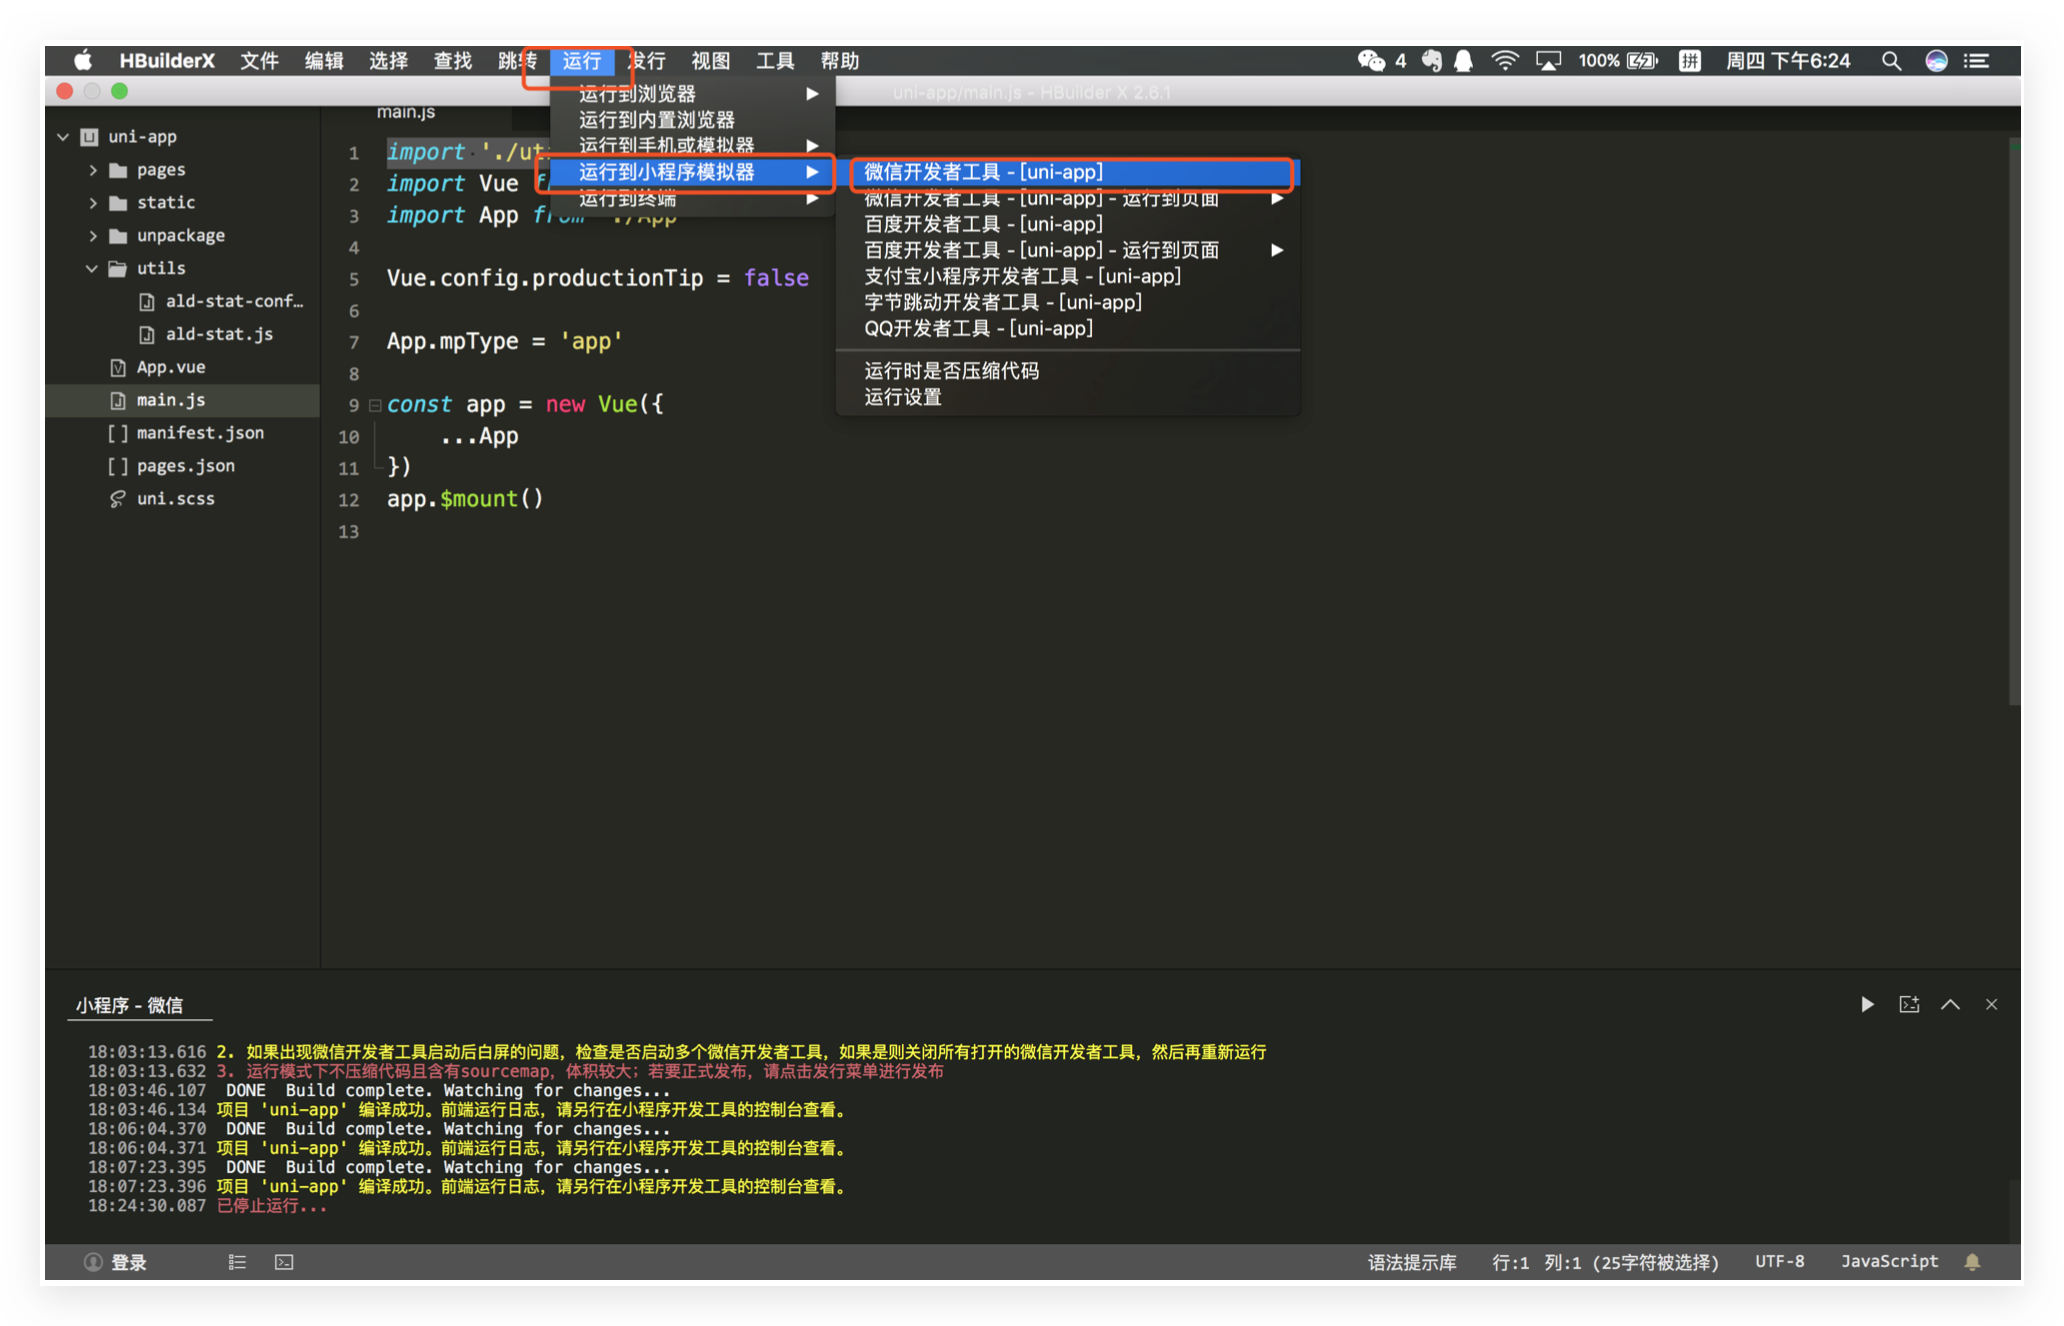This screenshot has height=1326, width=2064.
Task: Close the console panel
Action: point(1991,1004)
